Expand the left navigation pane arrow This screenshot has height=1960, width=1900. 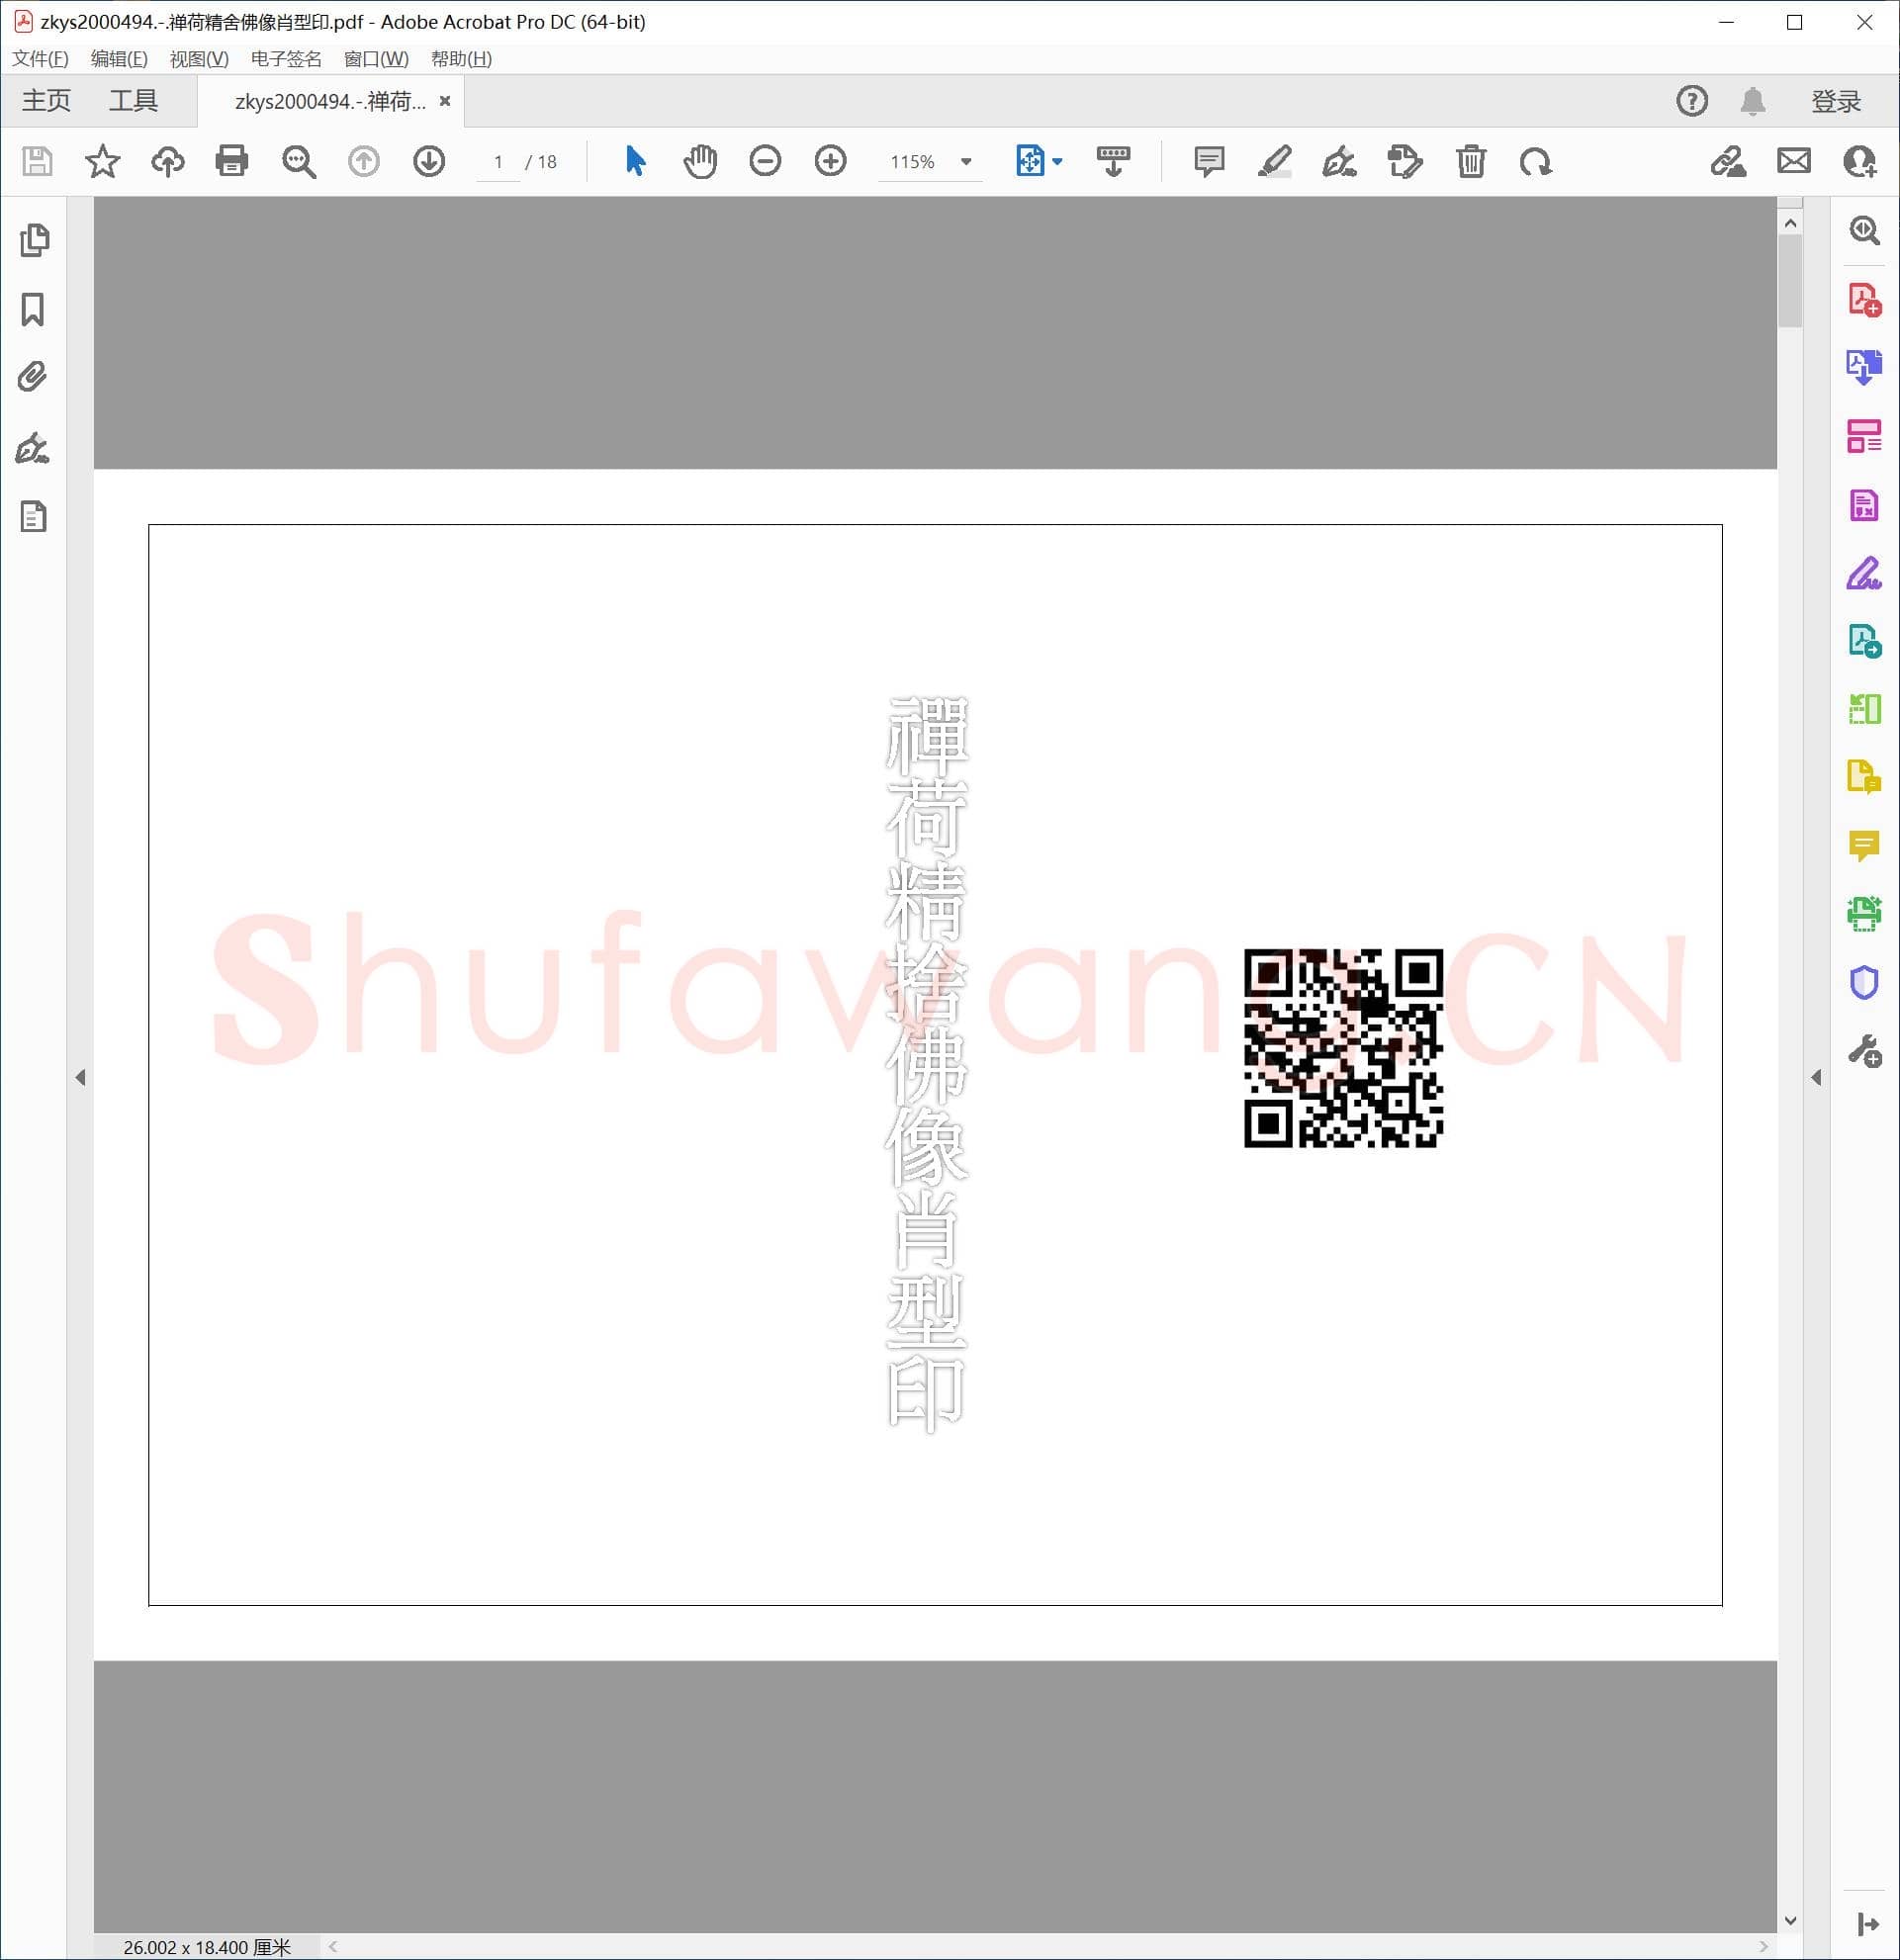tap(80, 1077)
